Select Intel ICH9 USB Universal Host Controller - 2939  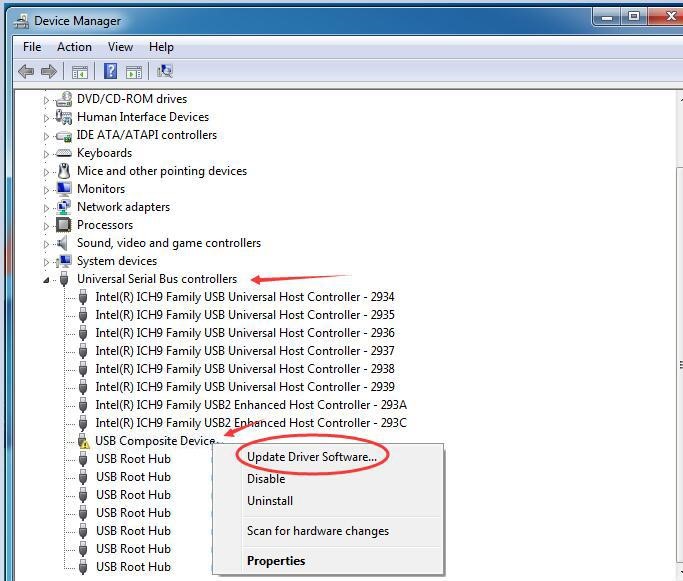click(245, 387)
